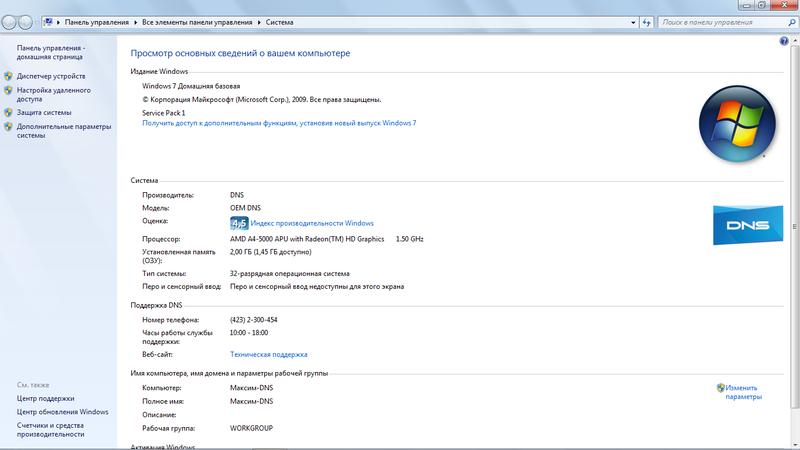Image resolution: width=800 pixels, height=450 pixels.
Task: Focus the Поиск в панели управления field
Action: [x=723, y=22]
